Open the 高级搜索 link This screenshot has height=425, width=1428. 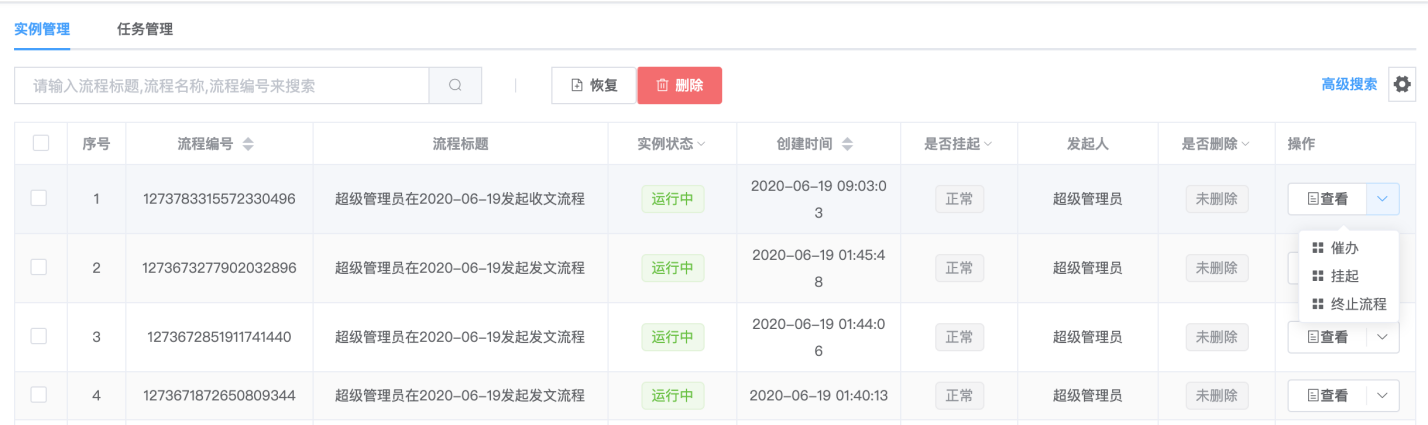(1349, 85)
